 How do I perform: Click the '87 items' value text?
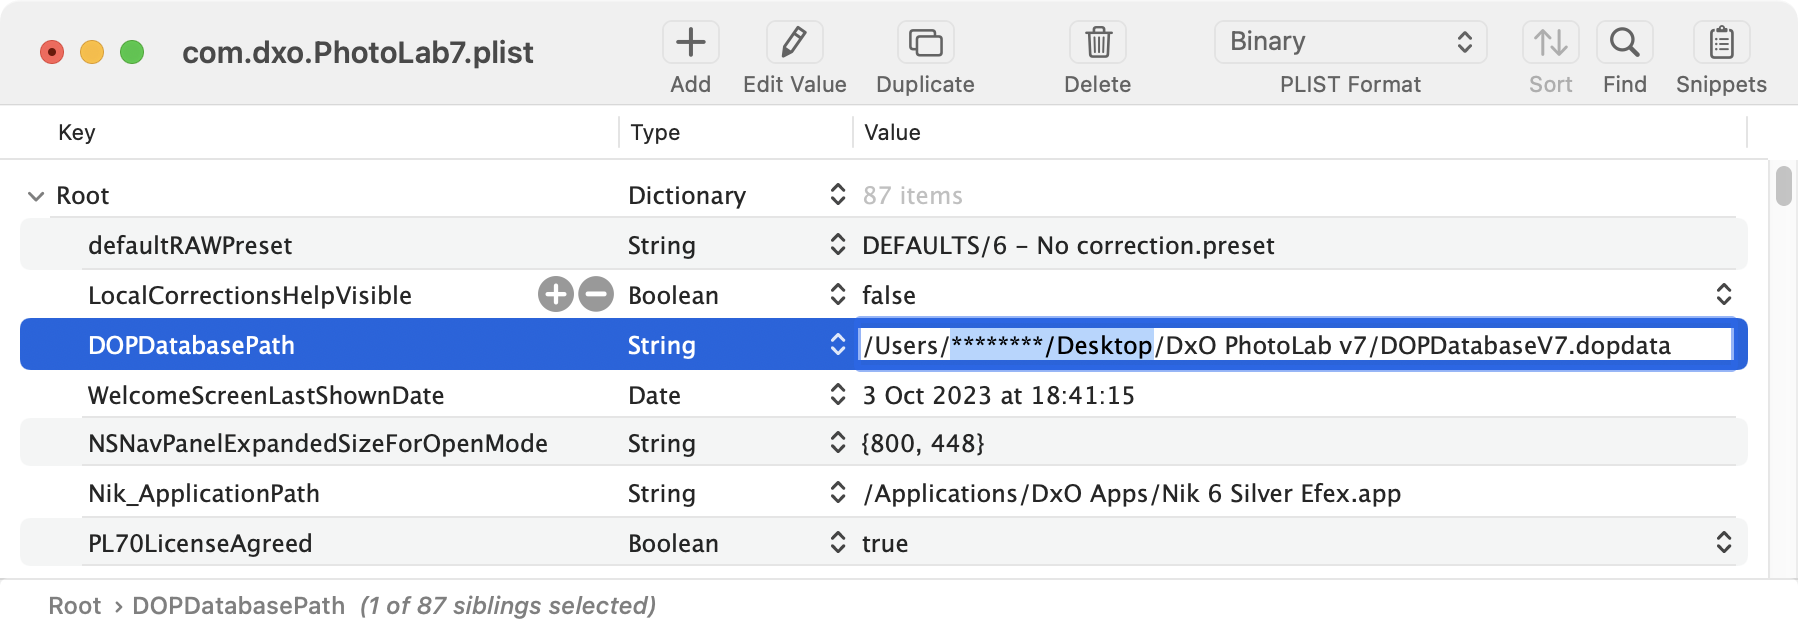pos(913,195)
